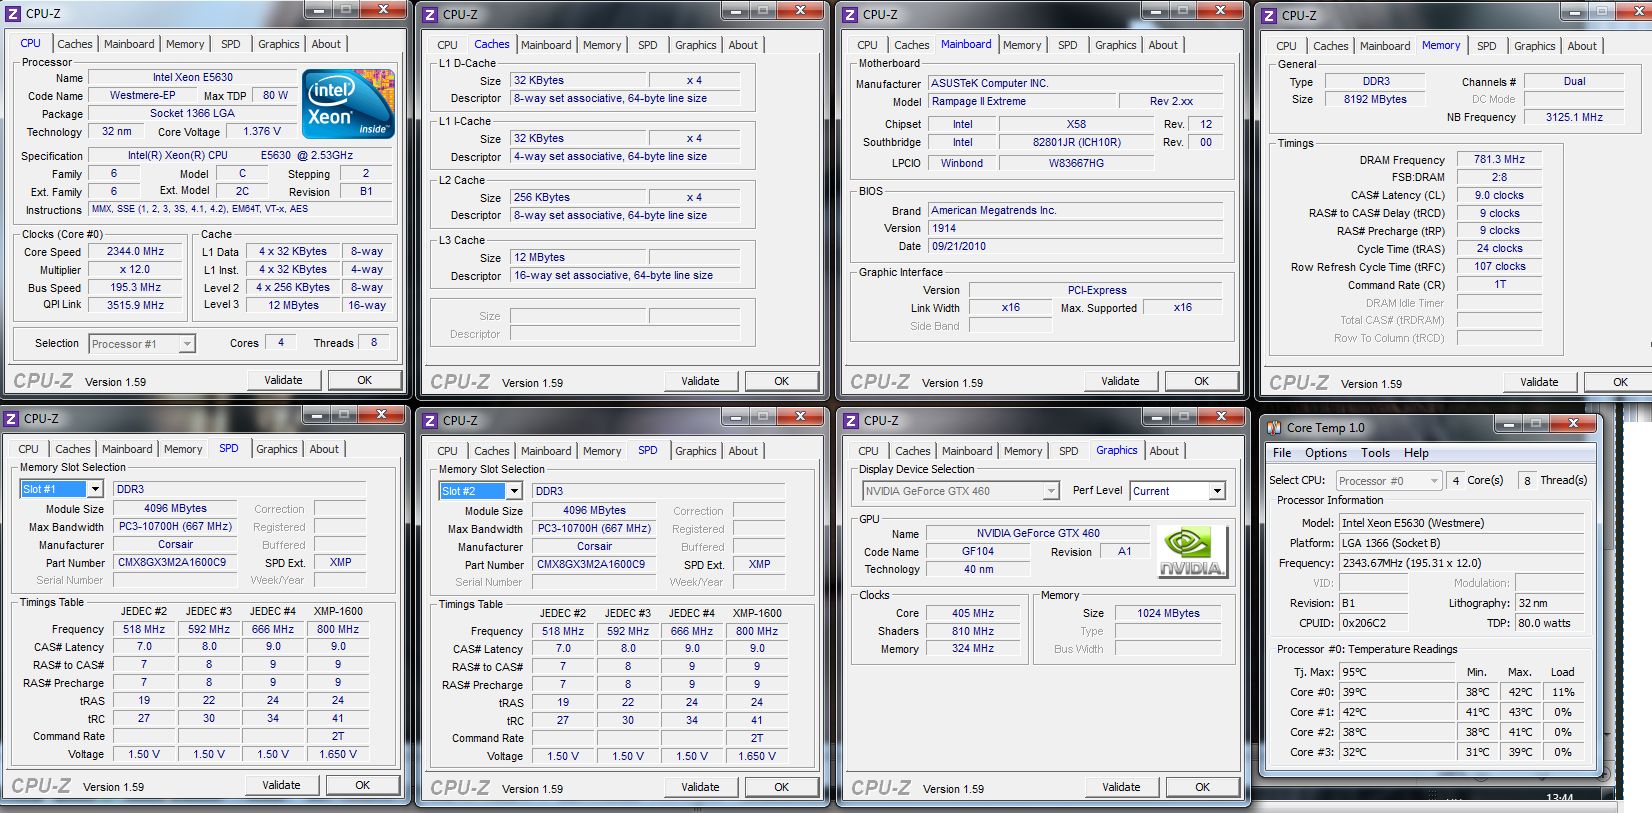Switch to About tab in the Intel Xeon processor window

click(x=326, y=44)
